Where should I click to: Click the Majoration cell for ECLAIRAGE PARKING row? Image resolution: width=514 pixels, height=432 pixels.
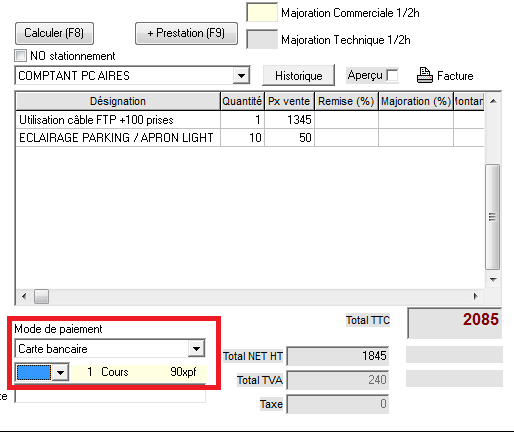click(x=416, y=138)
